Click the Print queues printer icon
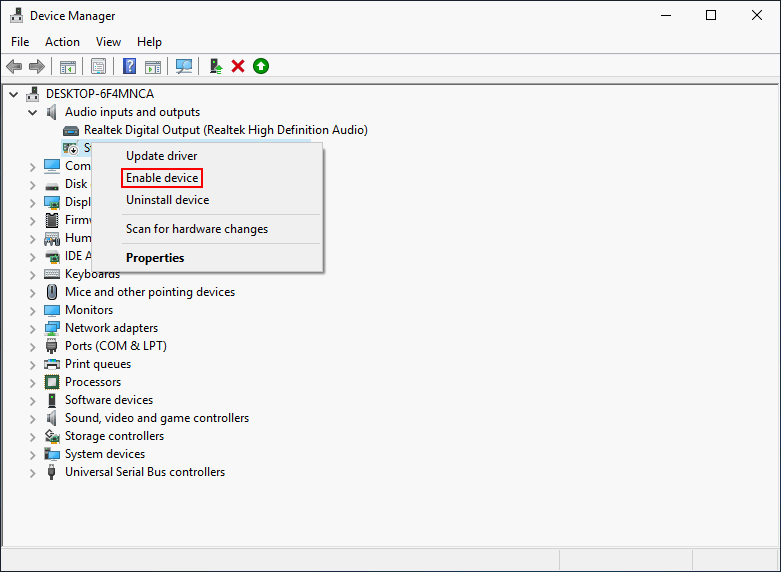781x572 pixels. (52, 364)
